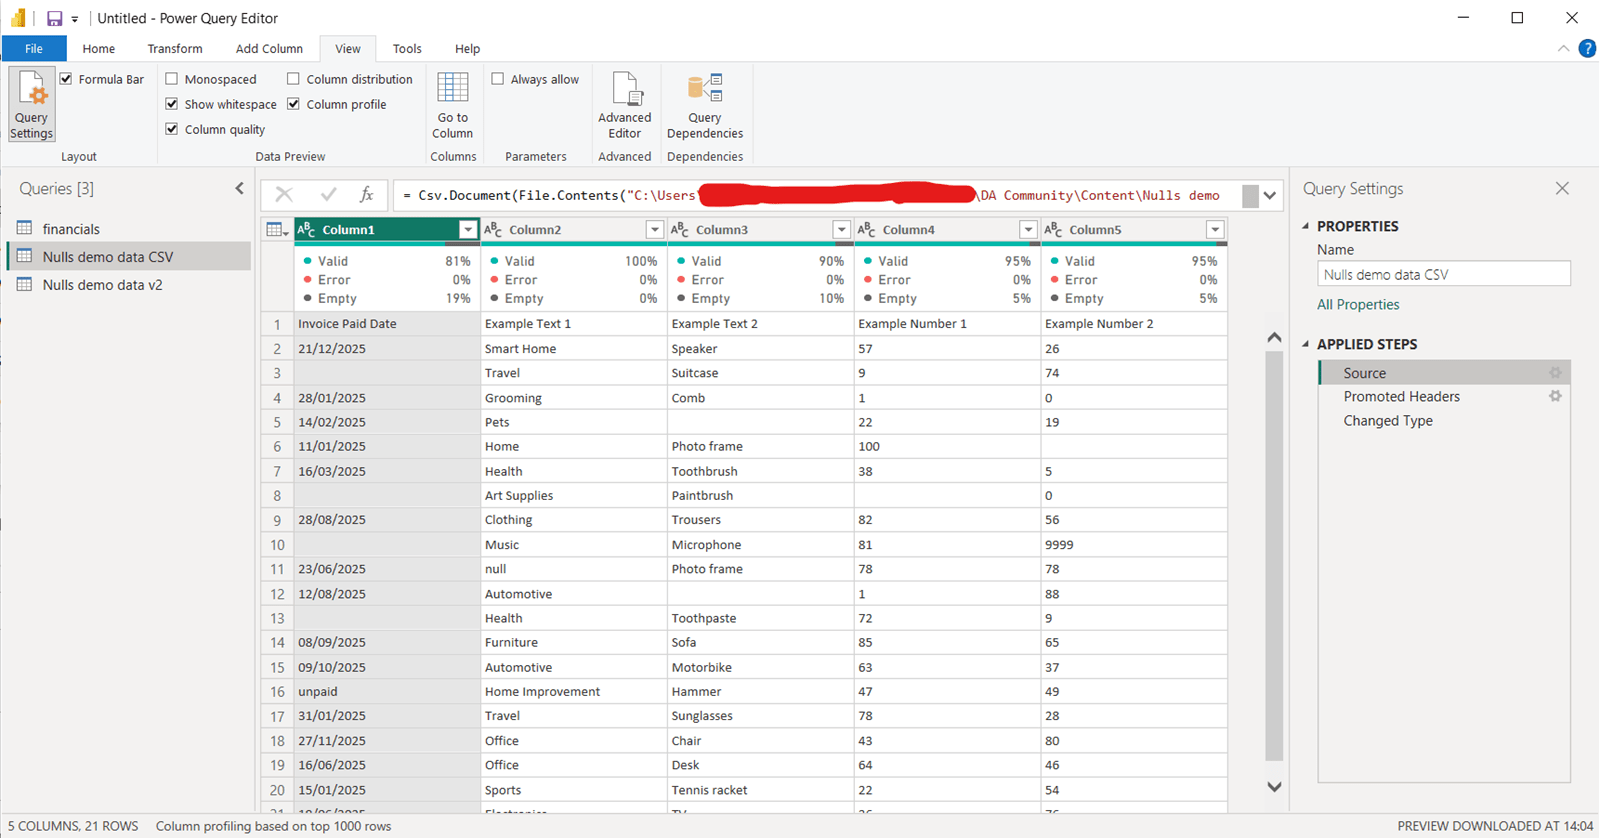Open the Help question mark icon

click(x=1587, y=48)
